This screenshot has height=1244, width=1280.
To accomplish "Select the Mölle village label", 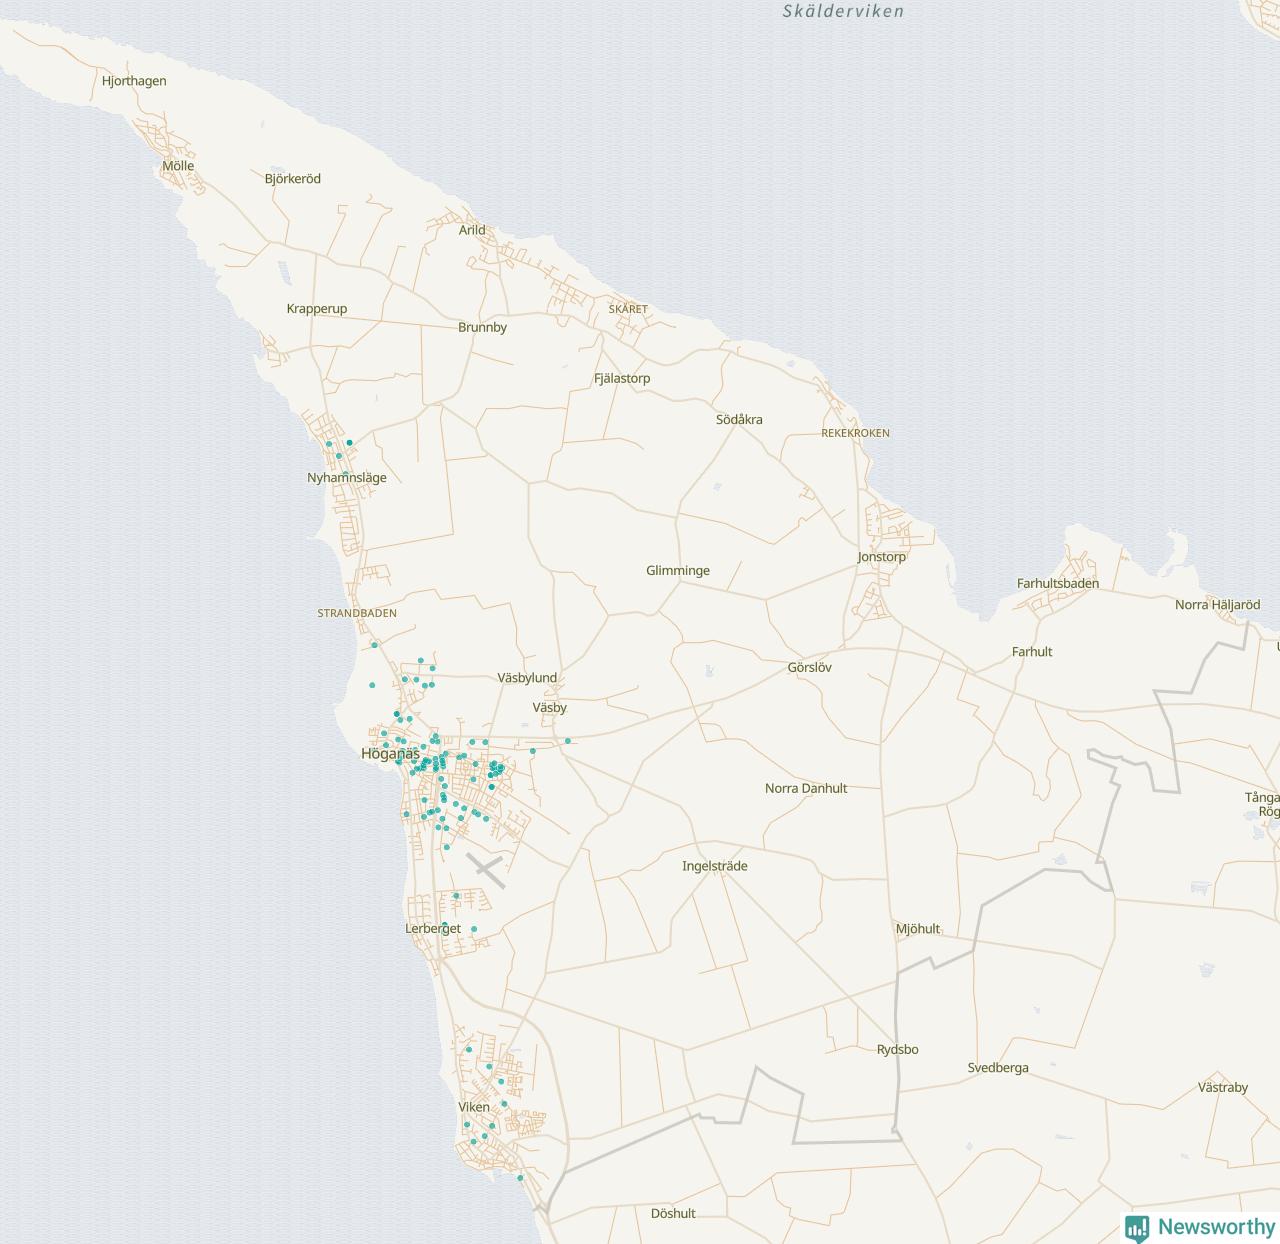I will coord(178,166).
